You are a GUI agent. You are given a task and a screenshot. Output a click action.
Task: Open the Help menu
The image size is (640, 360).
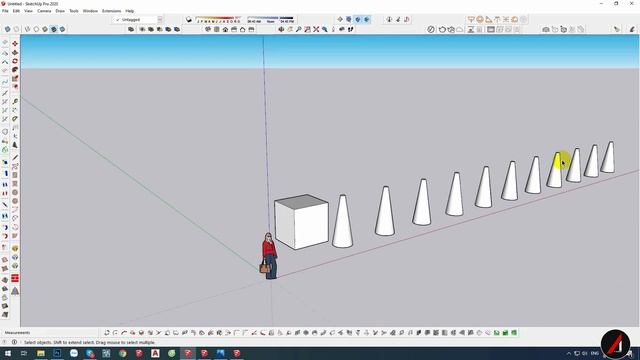tap(130, 11)
